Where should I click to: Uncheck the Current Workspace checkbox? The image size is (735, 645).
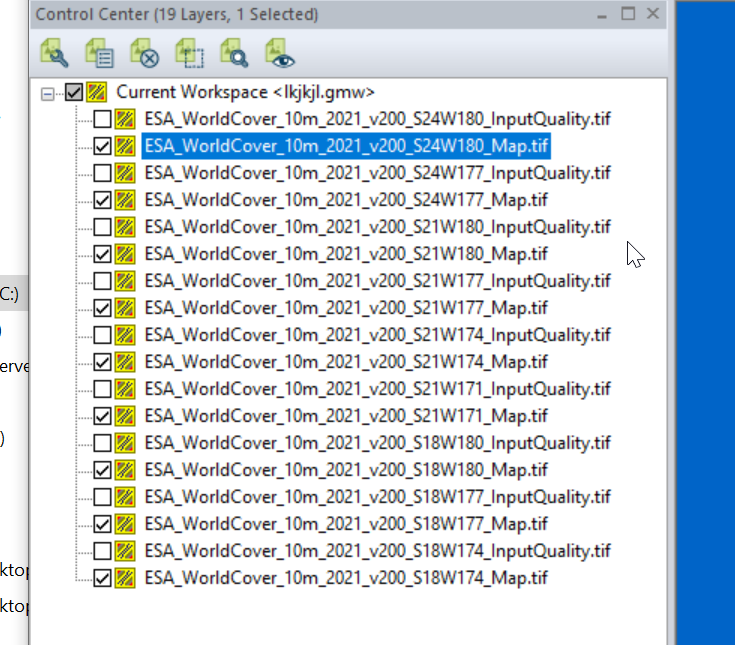click(x=74, y=92)
